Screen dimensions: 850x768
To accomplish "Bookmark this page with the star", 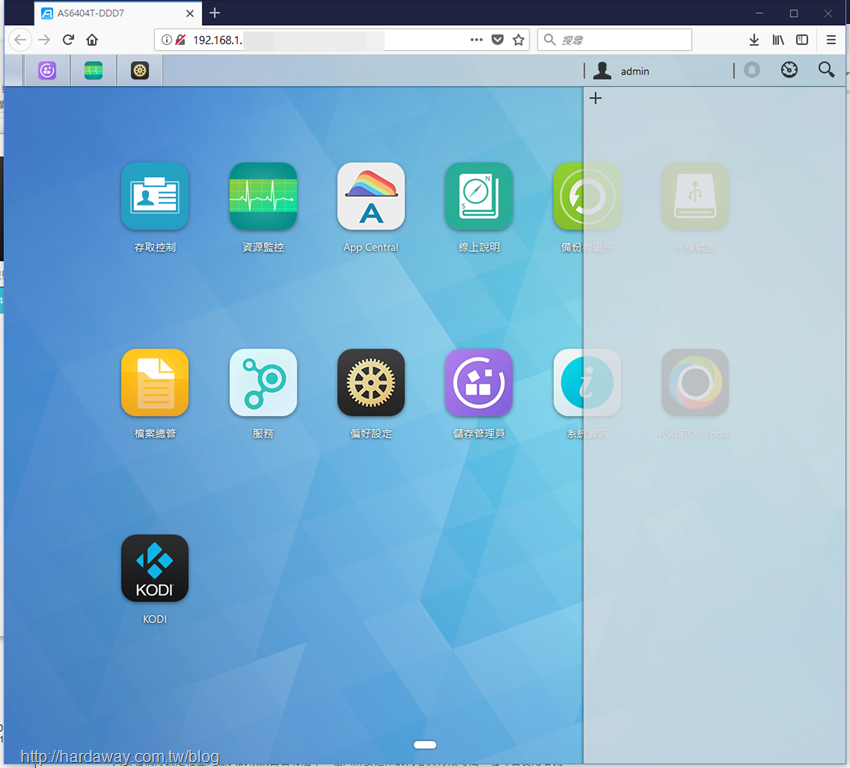I will (x=519, y=40).
